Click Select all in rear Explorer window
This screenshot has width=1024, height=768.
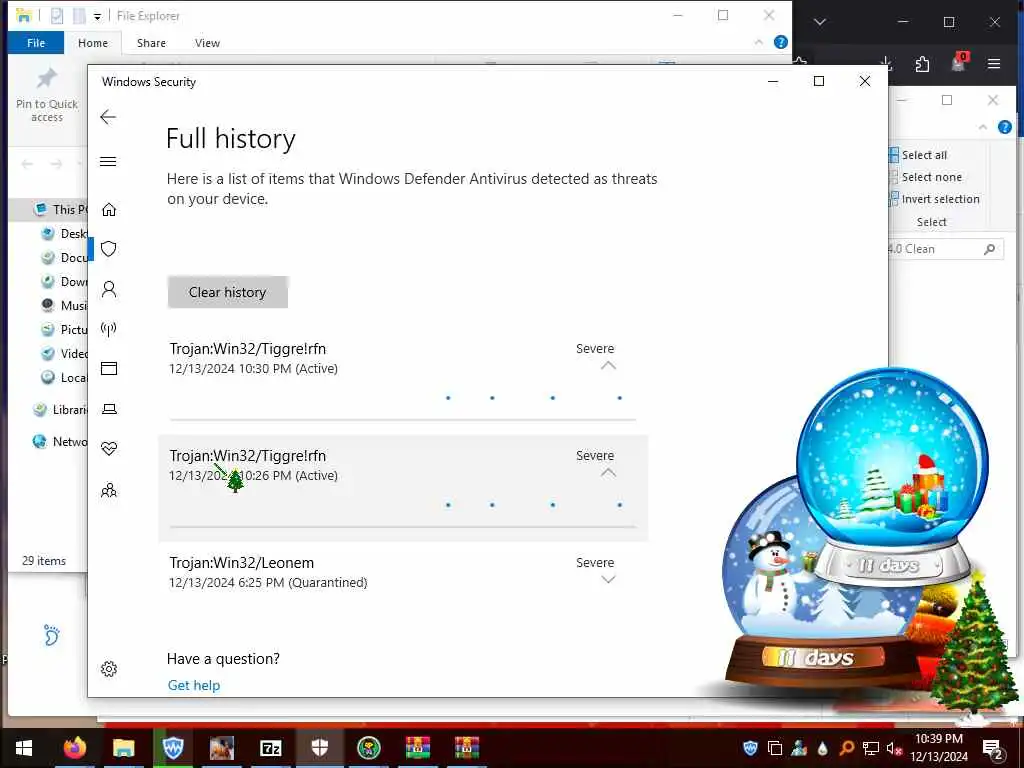pos(919,155)
